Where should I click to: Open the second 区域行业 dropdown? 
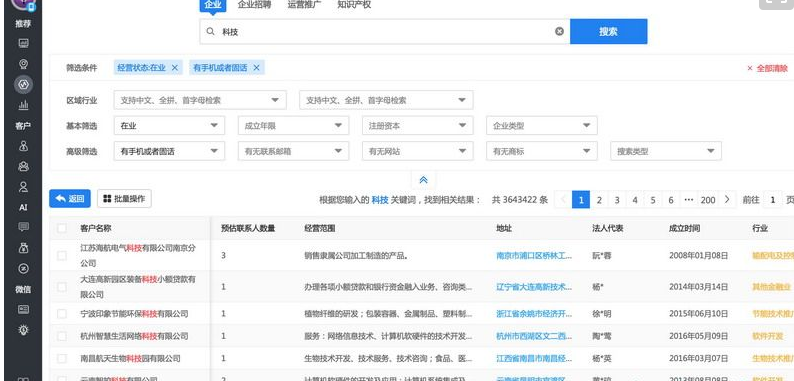[x=386, y=100]
